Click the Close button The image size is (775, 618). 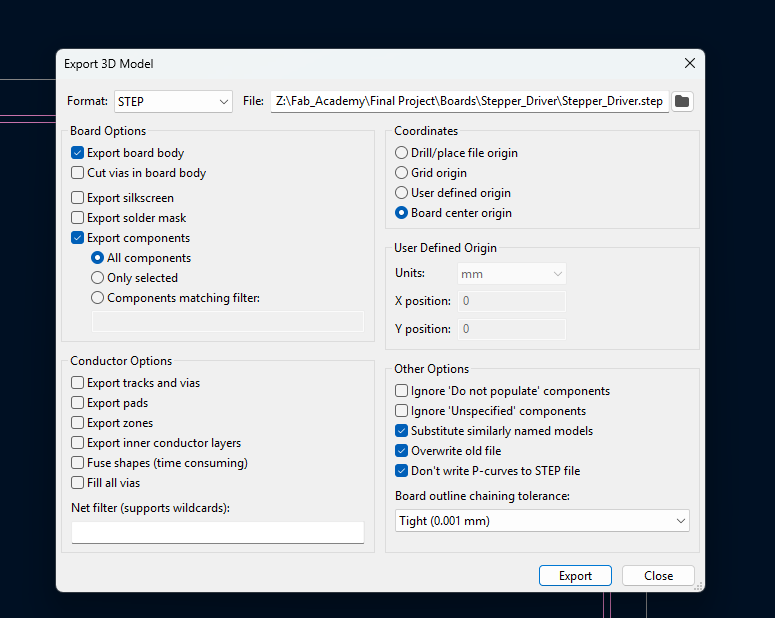tap(658, 575)
